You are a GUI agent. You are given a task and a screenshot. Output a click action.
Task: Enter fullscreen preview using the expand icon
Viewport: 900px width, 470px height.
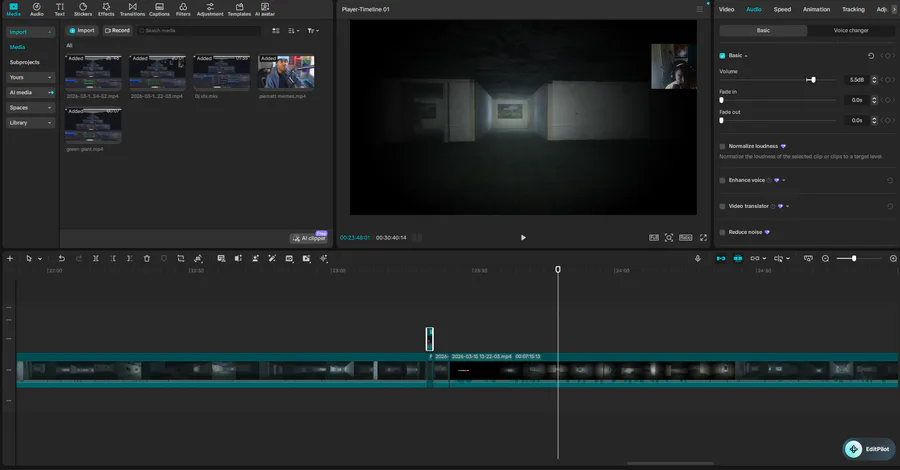tap(703, 237)
